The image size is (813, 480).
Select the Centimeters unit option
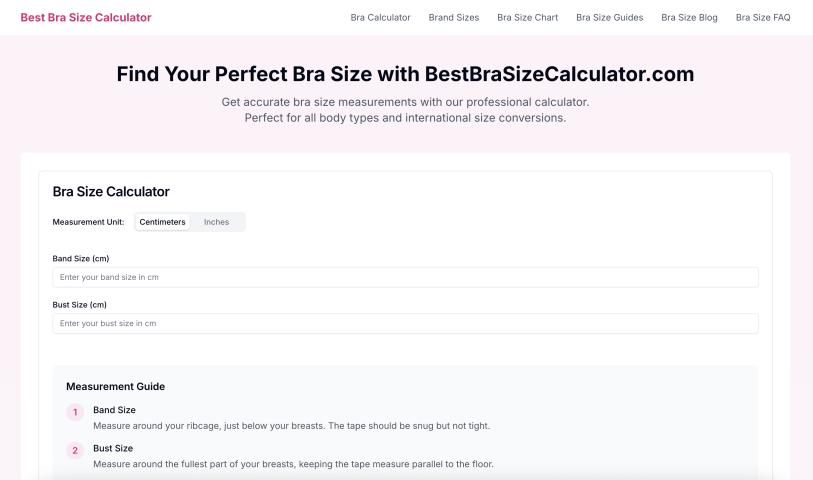162,222
